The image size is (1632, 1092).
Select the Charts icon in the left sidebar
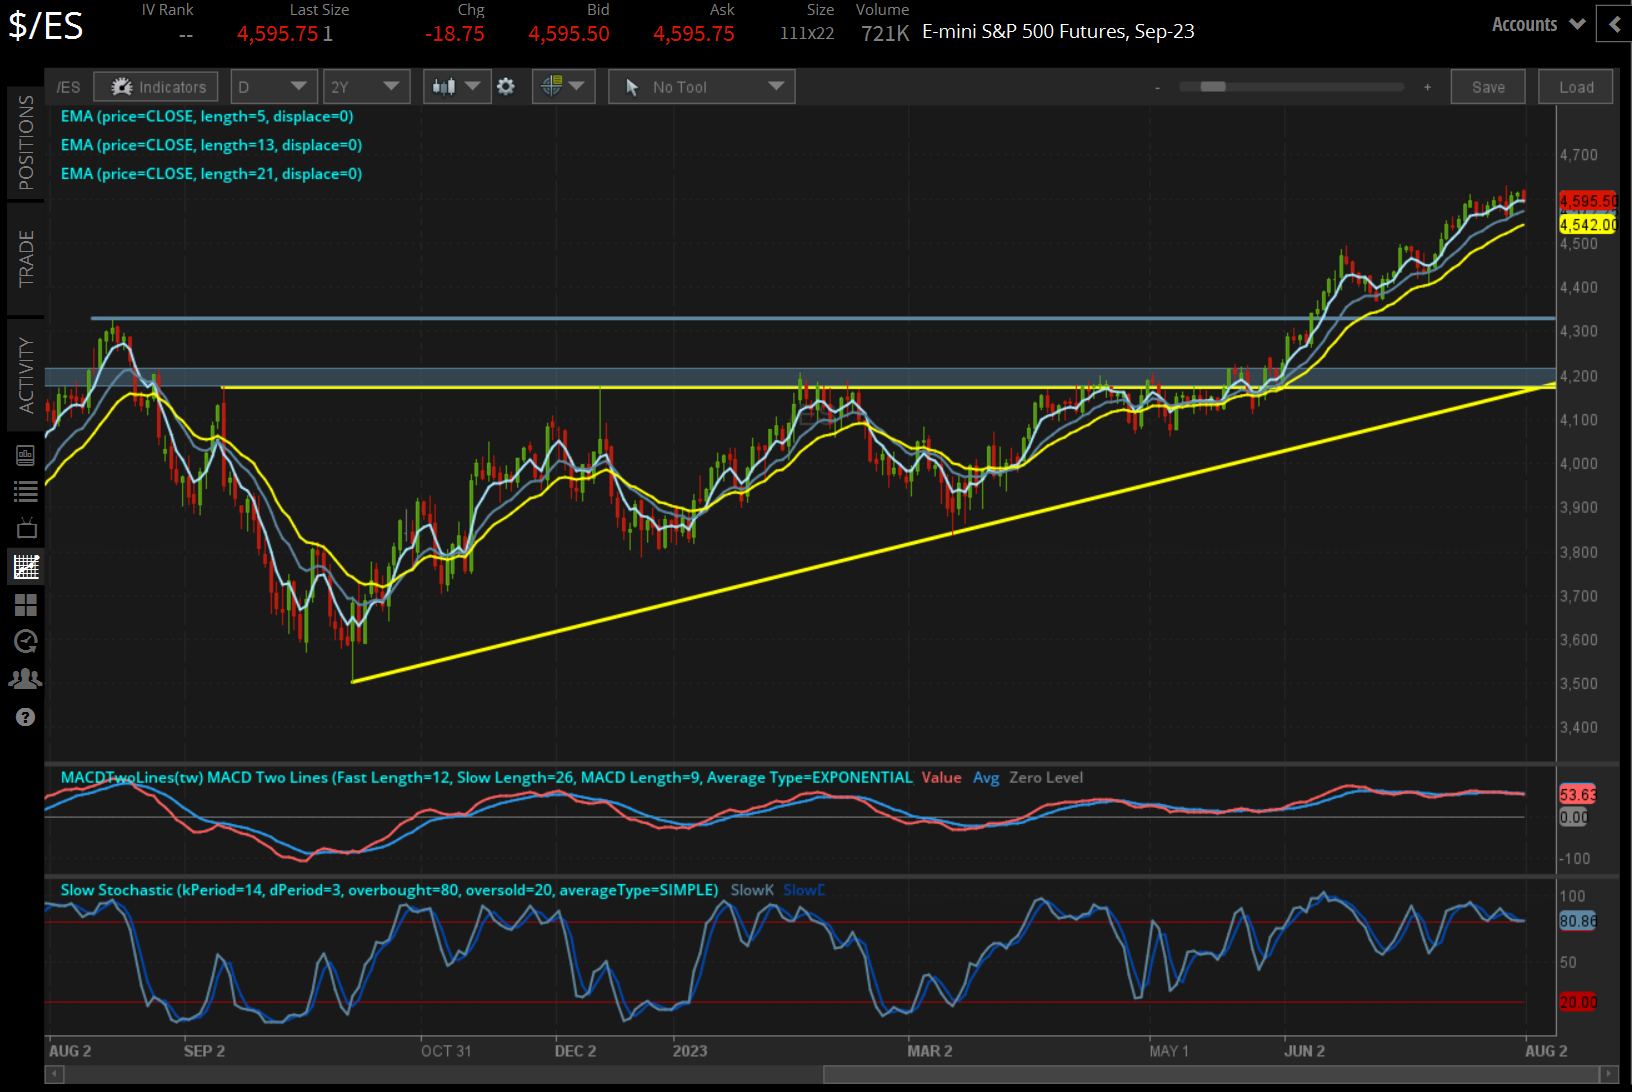click(x=25, y=566)
